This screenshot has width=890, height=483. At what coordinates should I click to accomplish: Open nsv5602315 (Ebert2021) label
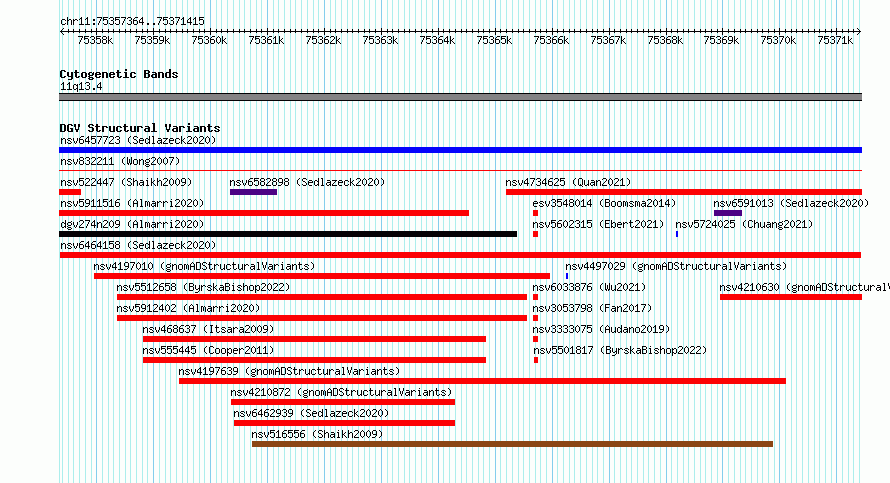598,224
